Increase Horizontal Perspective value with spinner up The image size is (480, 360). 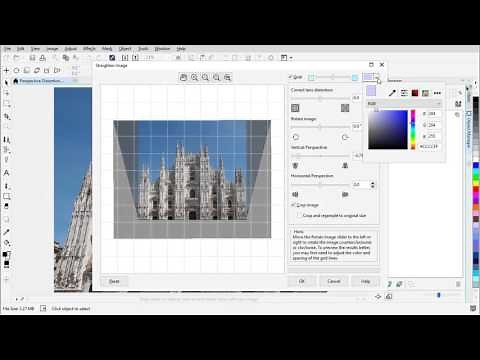tap(373, 183)
